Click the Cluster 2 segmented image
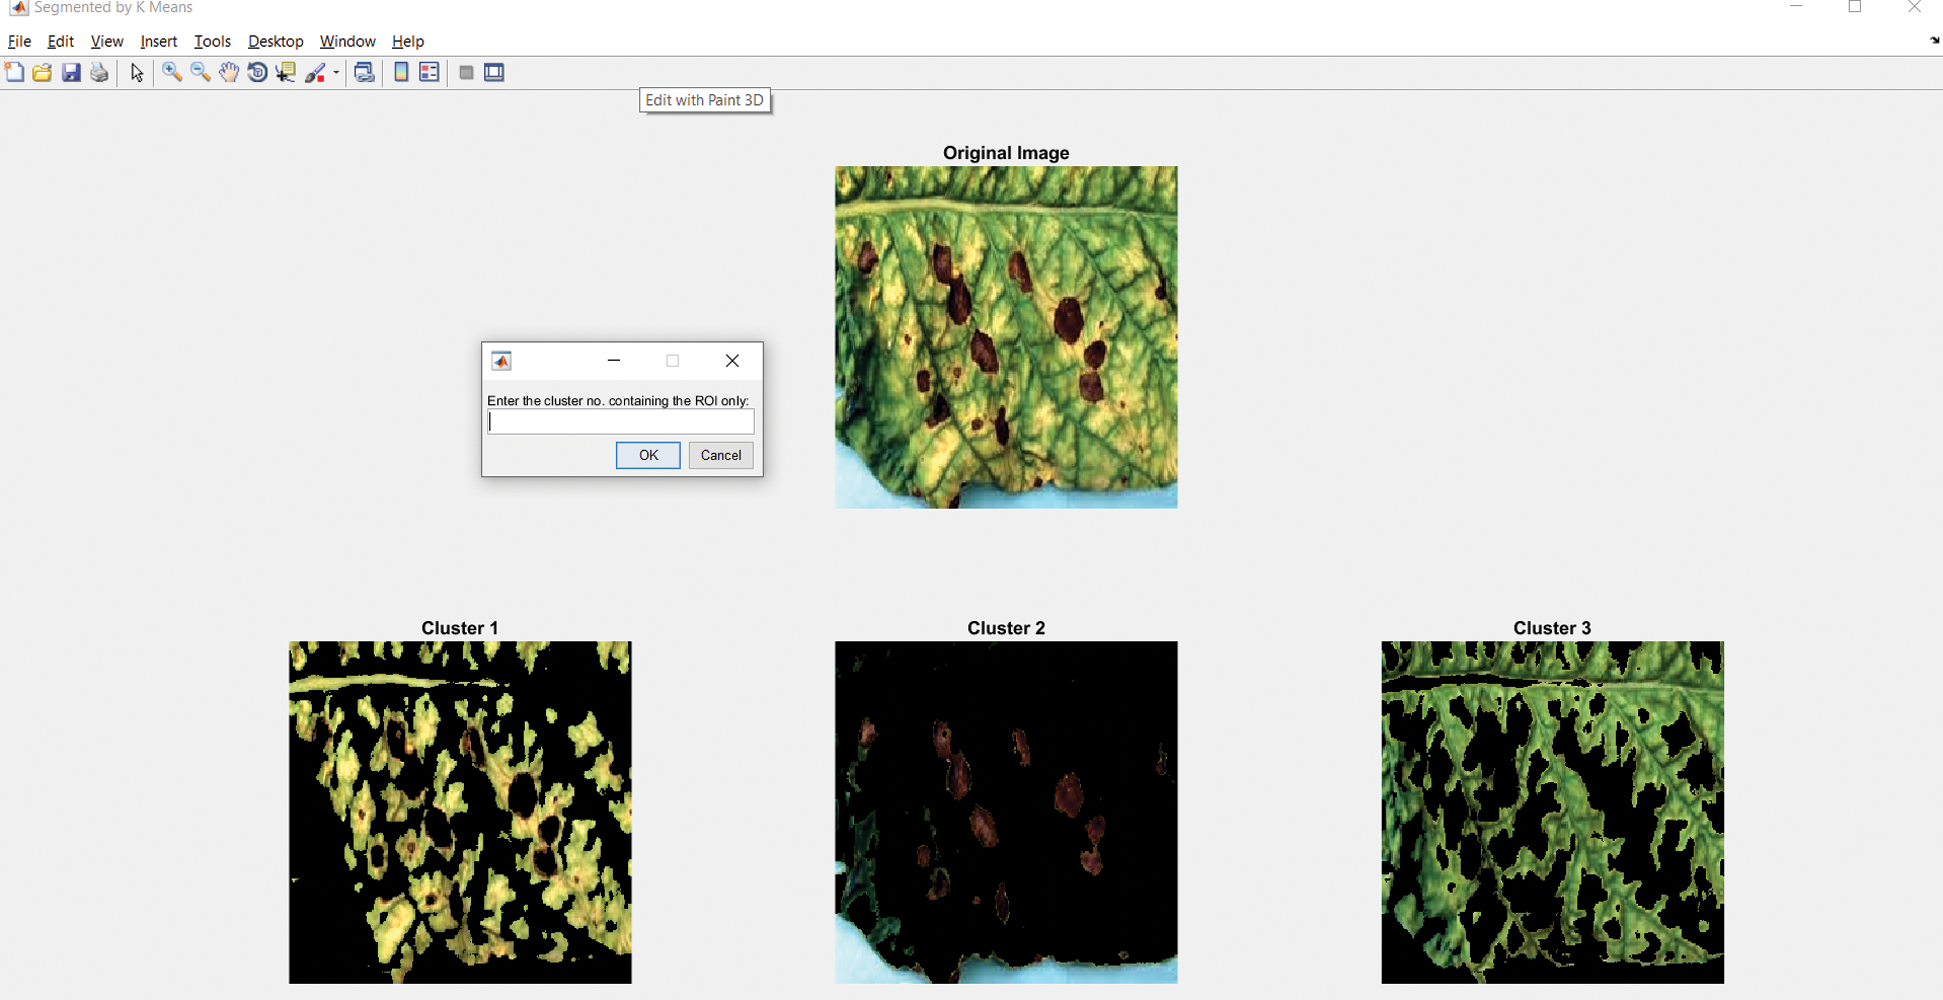The width and height of the screenshot is (1943, 1000). [x=1006, y=812]
